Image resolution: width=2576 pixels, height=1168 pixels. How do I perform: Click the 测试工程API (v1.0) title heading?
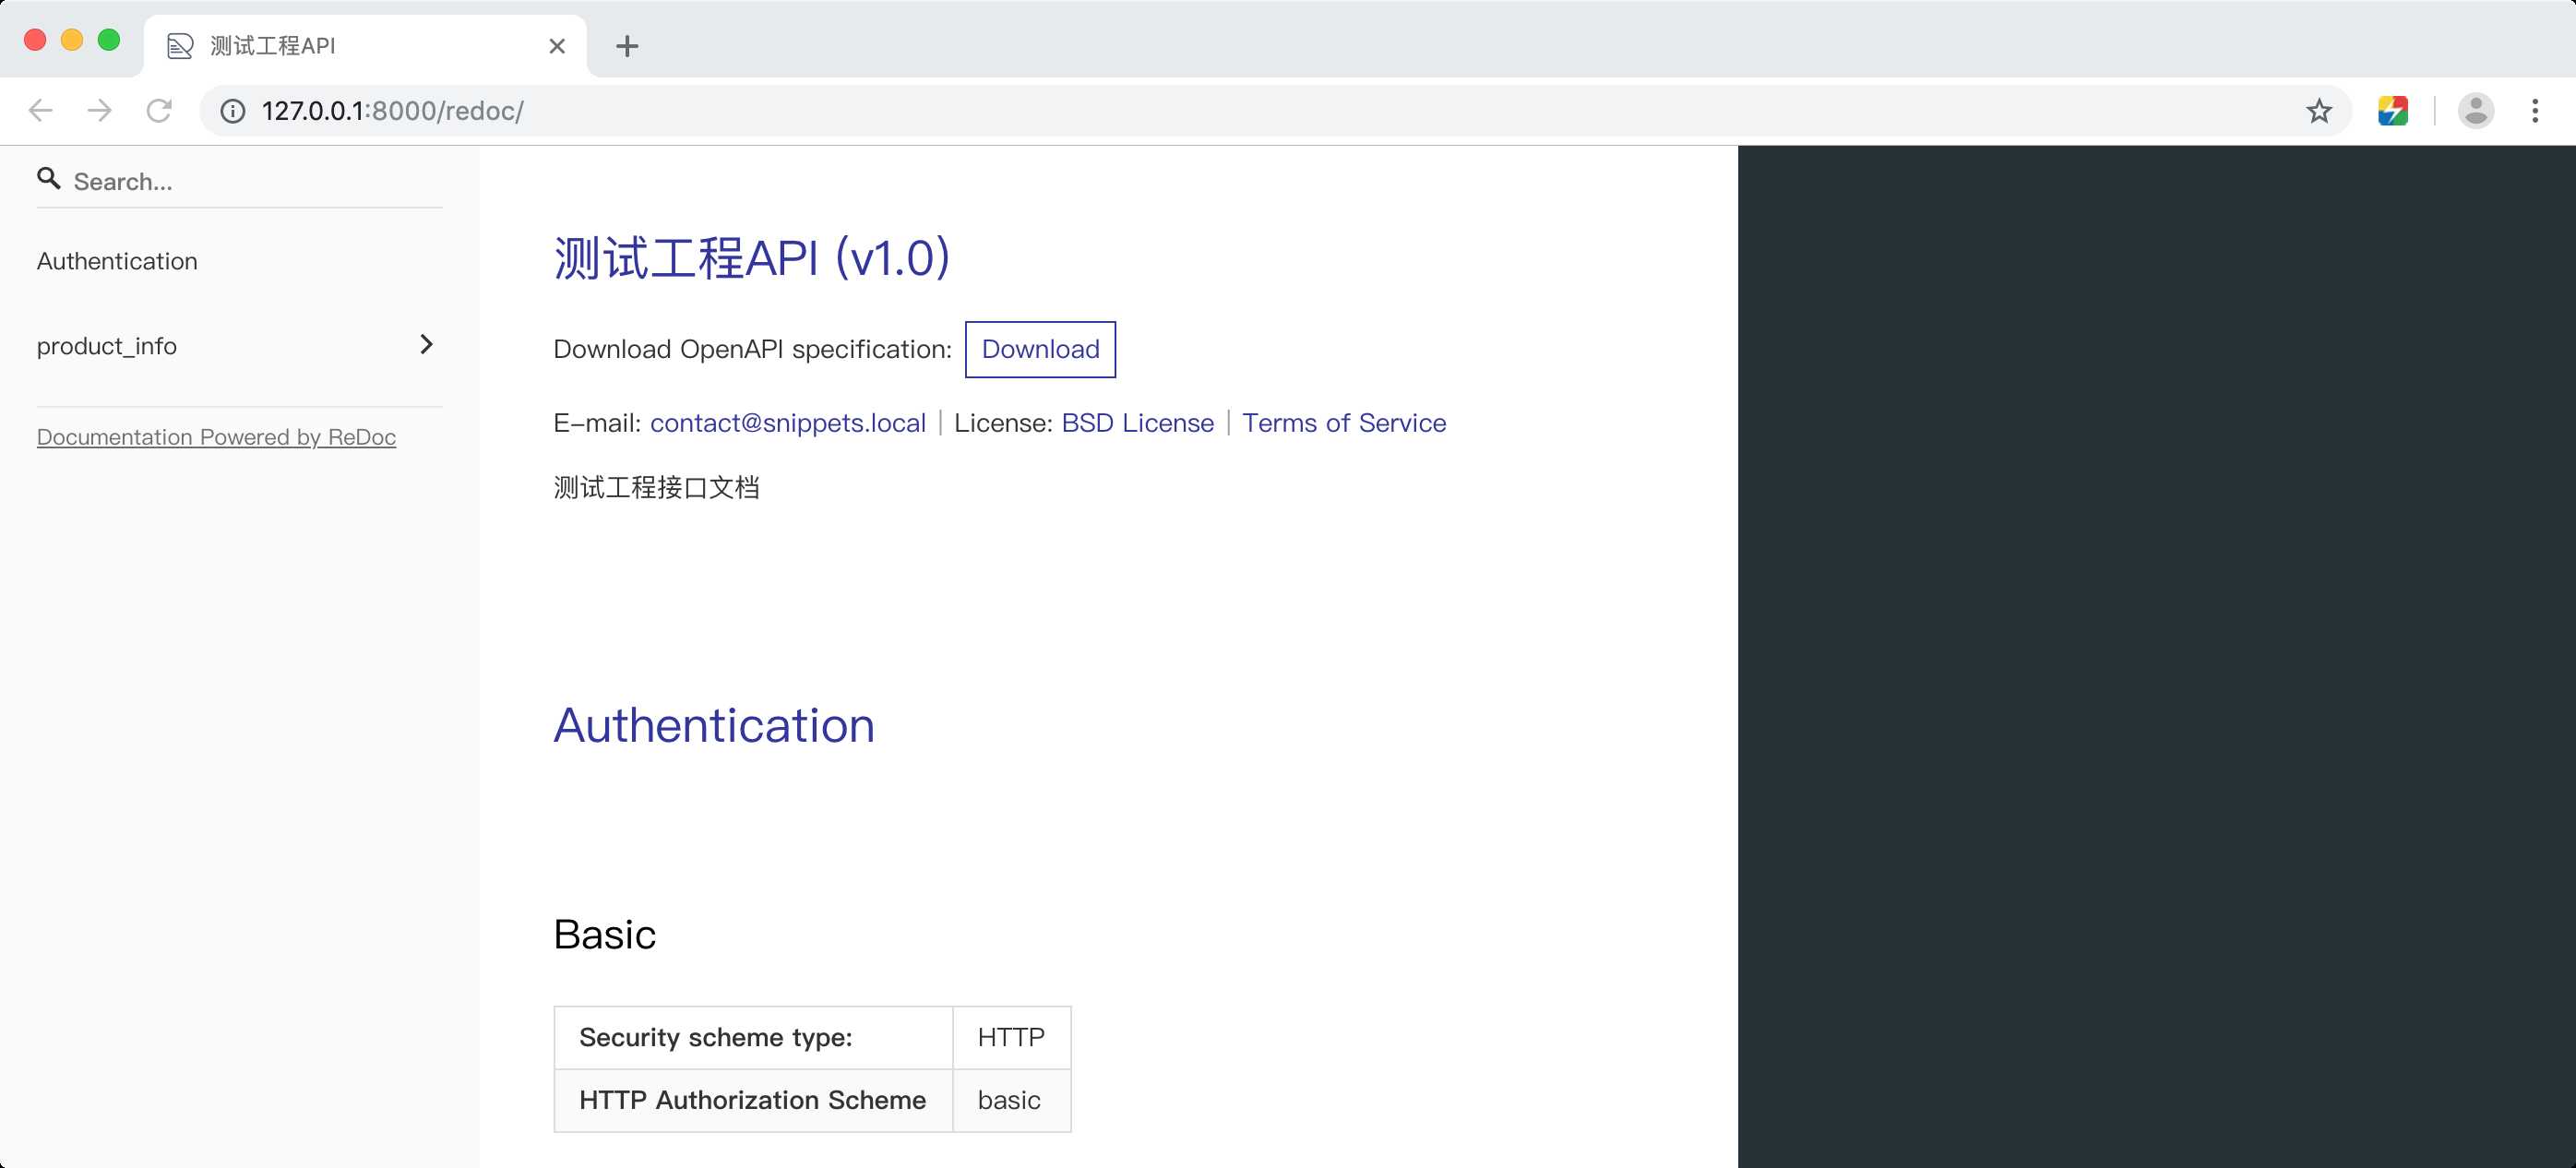click(x=751, y=258)
